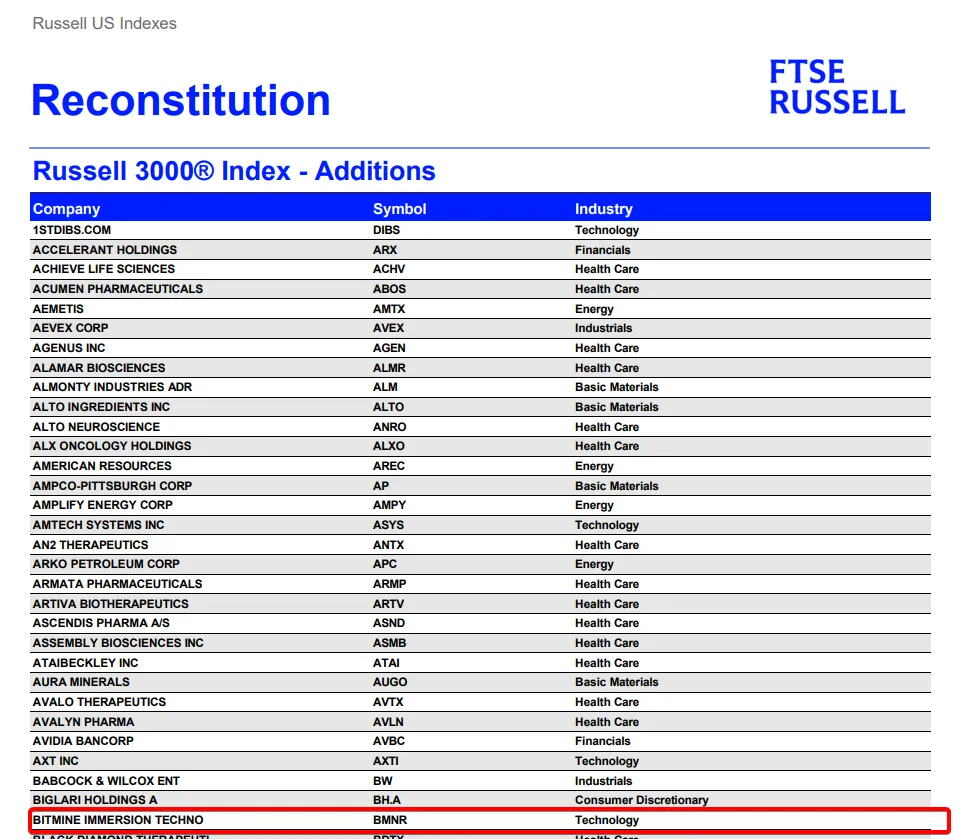Select the BABCOCK & WILCOX ENT entry

106,781
